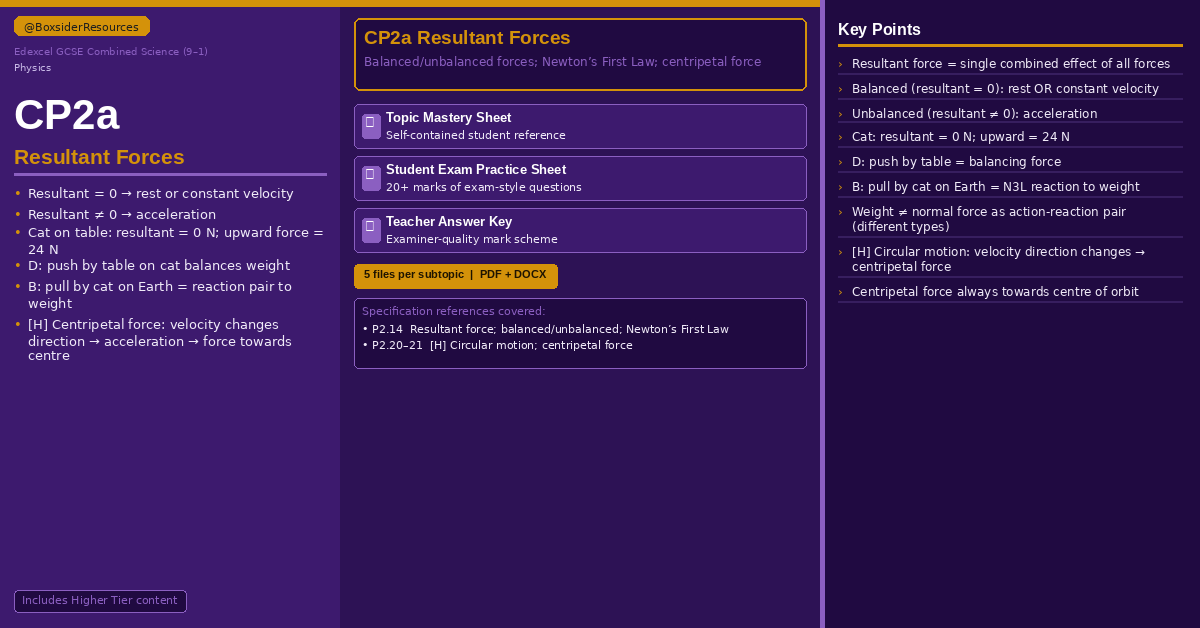Click the Topic Mastery Sheet document icon
Screen dimensions: 1200x628
[371, 126]
